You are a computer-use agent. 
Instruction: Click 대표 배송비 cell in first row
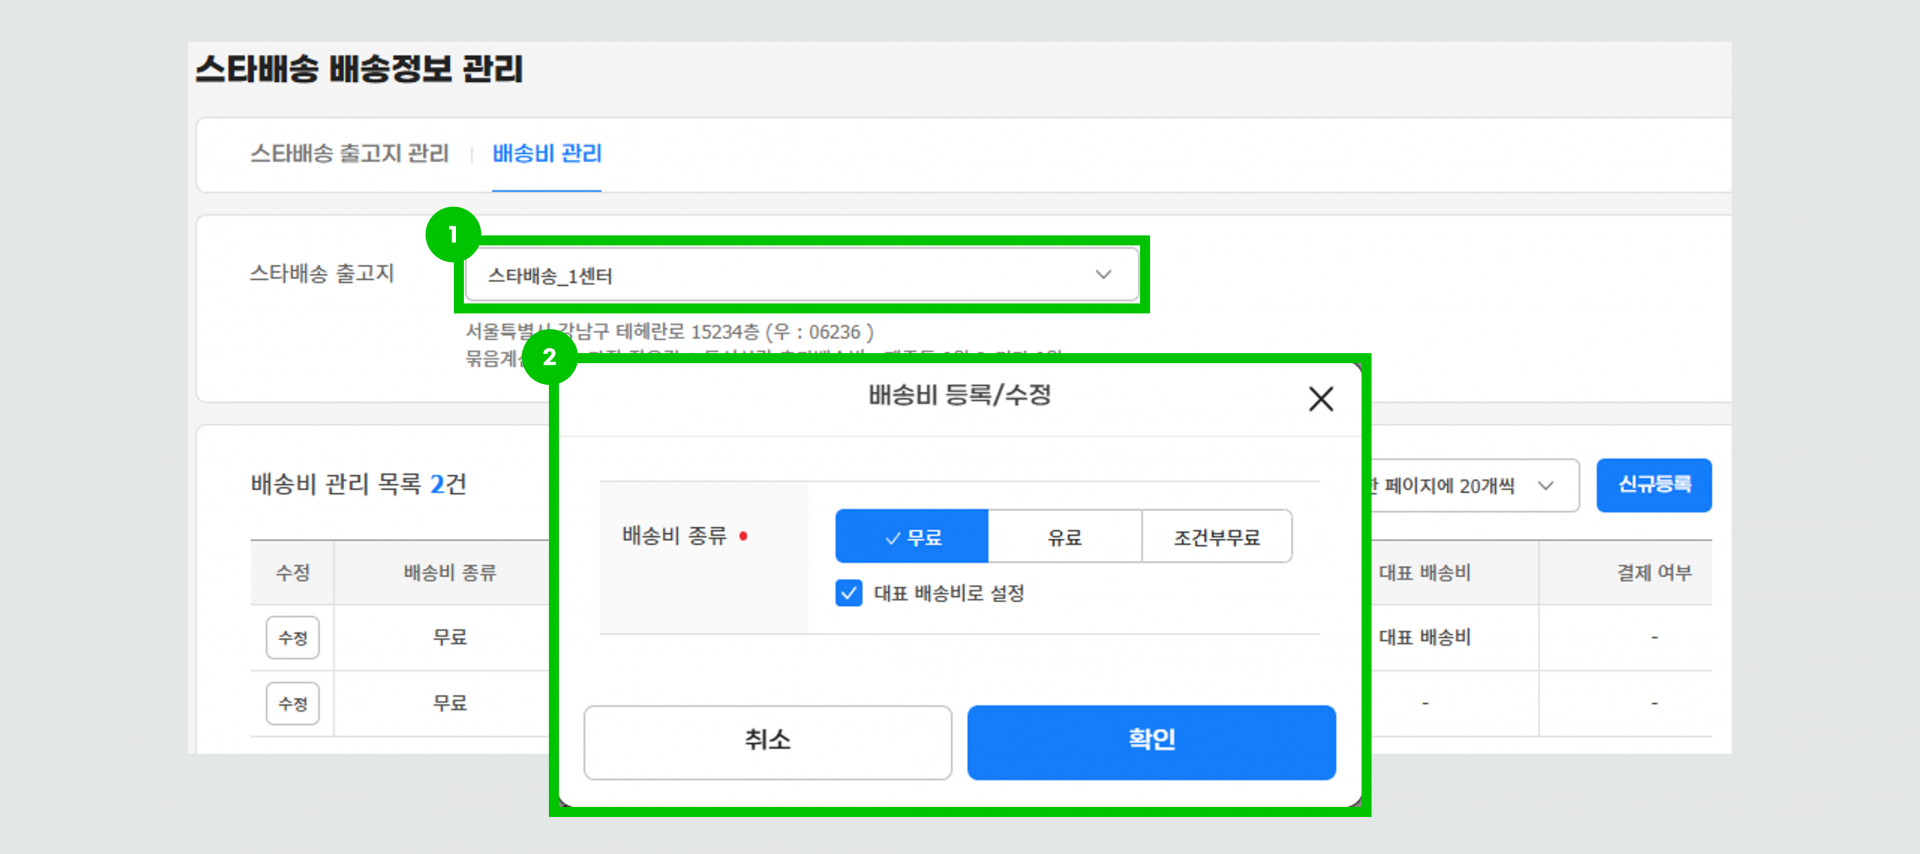[1425, 638]
